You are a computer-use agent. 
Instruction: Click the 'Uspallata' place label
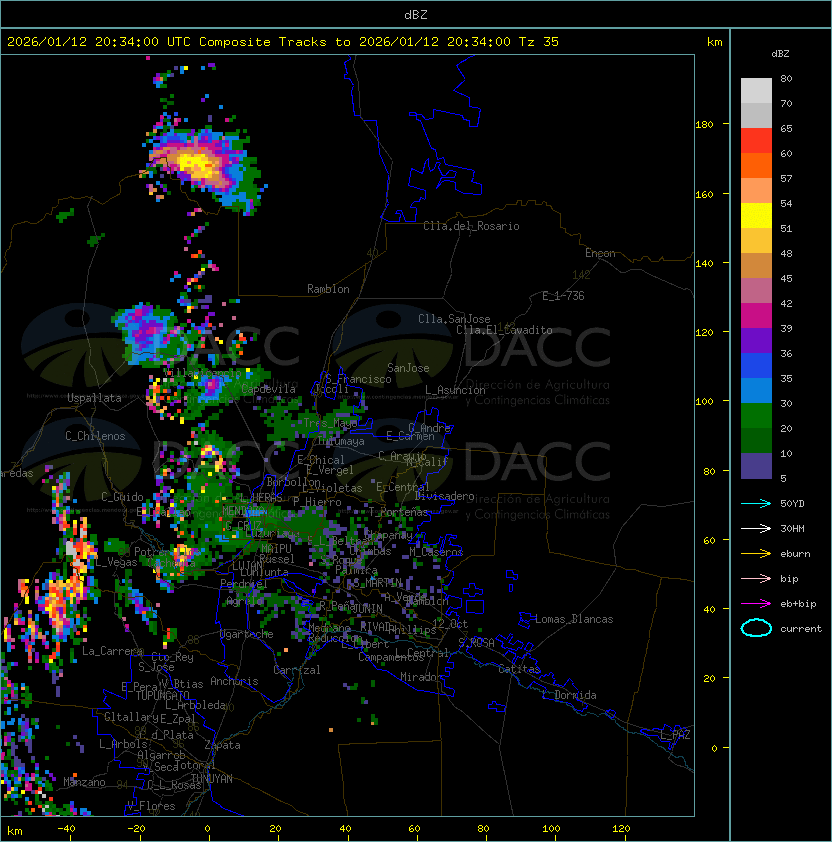pyautogui.click(x=94, y=398)
